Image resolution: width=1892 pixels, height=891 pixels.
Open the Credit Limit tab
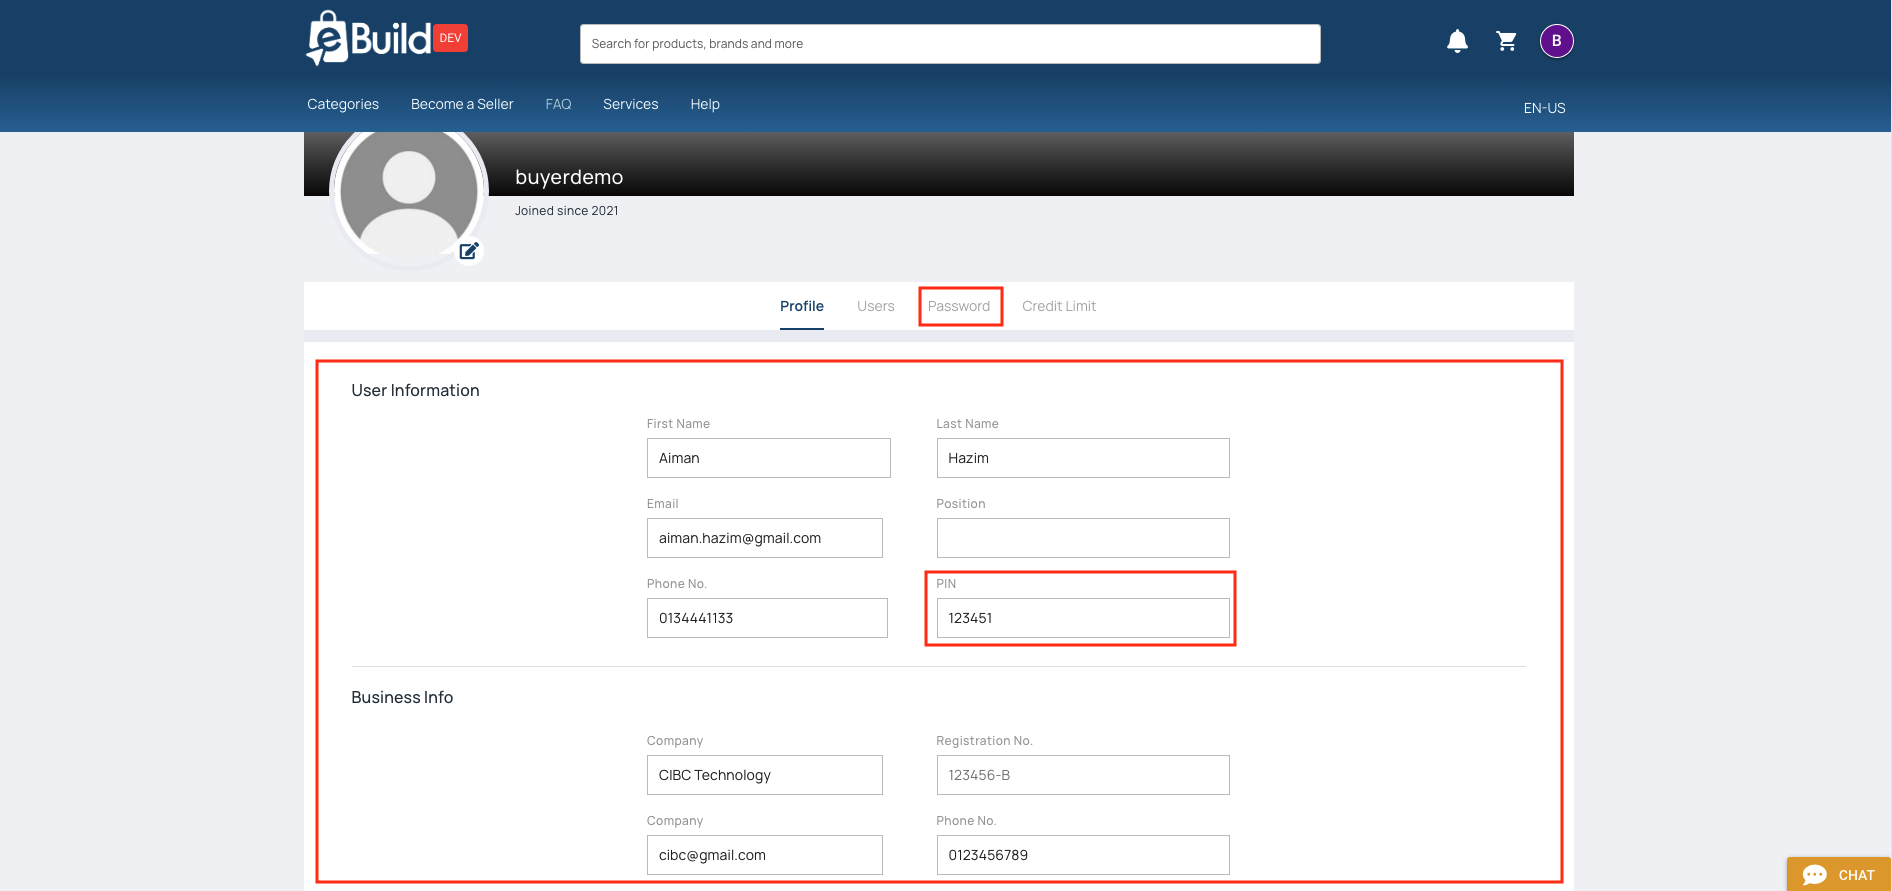pyautogui.click(x=1059, y=306)
